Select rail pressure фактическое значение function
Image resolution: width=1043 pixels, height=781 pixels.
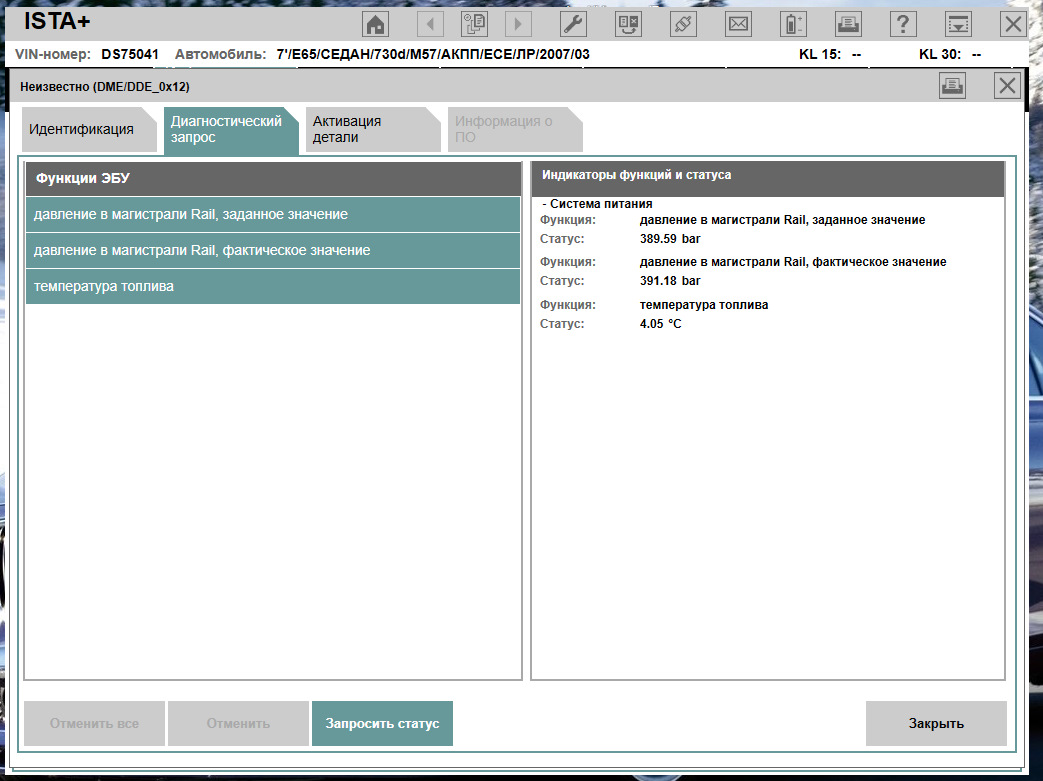tap(273, 250)
